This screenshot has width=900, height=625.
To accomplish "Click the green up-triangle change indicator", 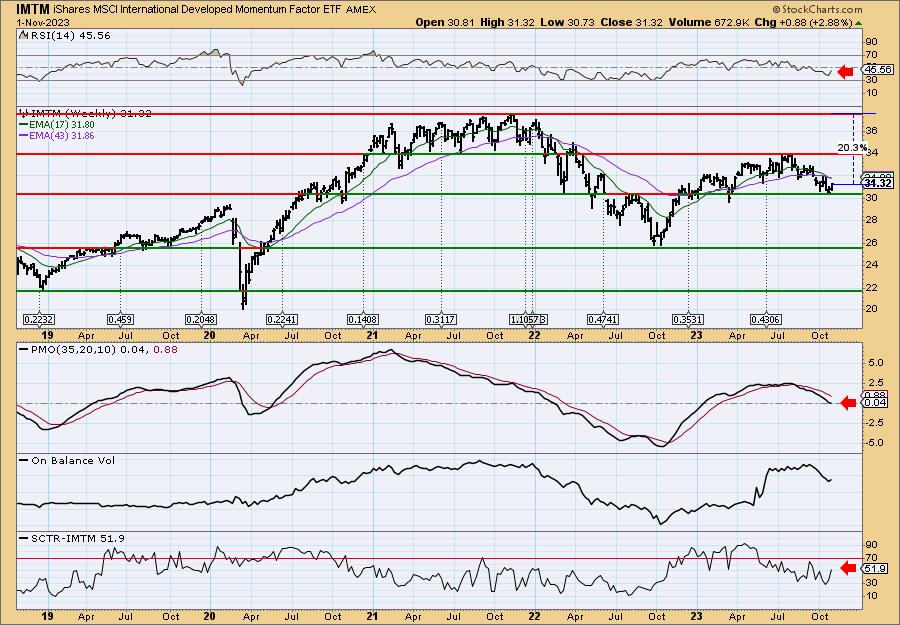I will click(859, 23).
